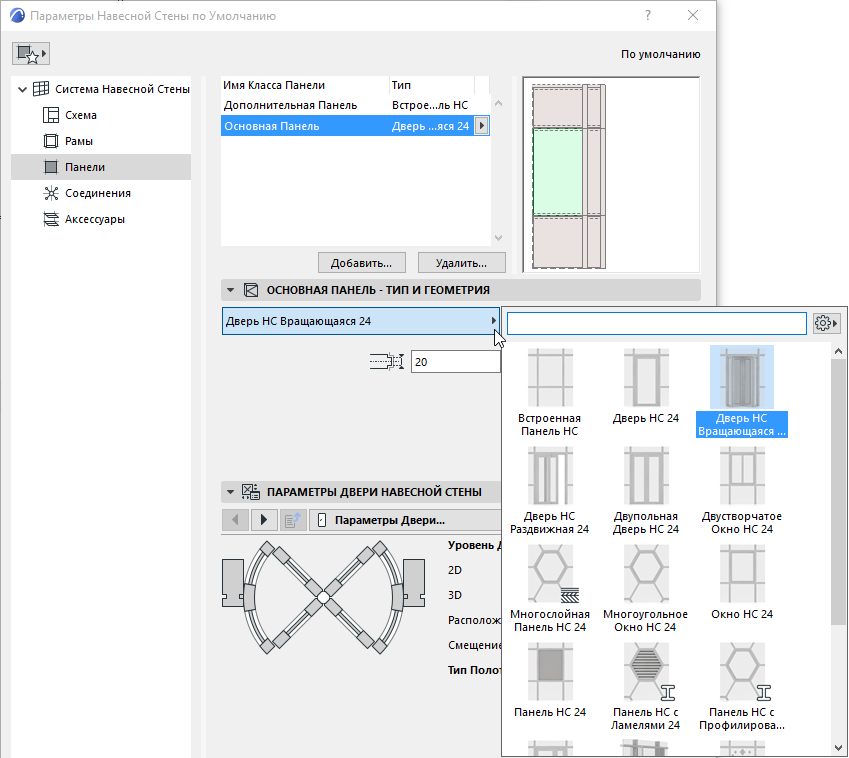Open Параметры Двери... page dropdown
Image resolution: width=849 pixels, height=758 pixels.
tap(406, 520)
